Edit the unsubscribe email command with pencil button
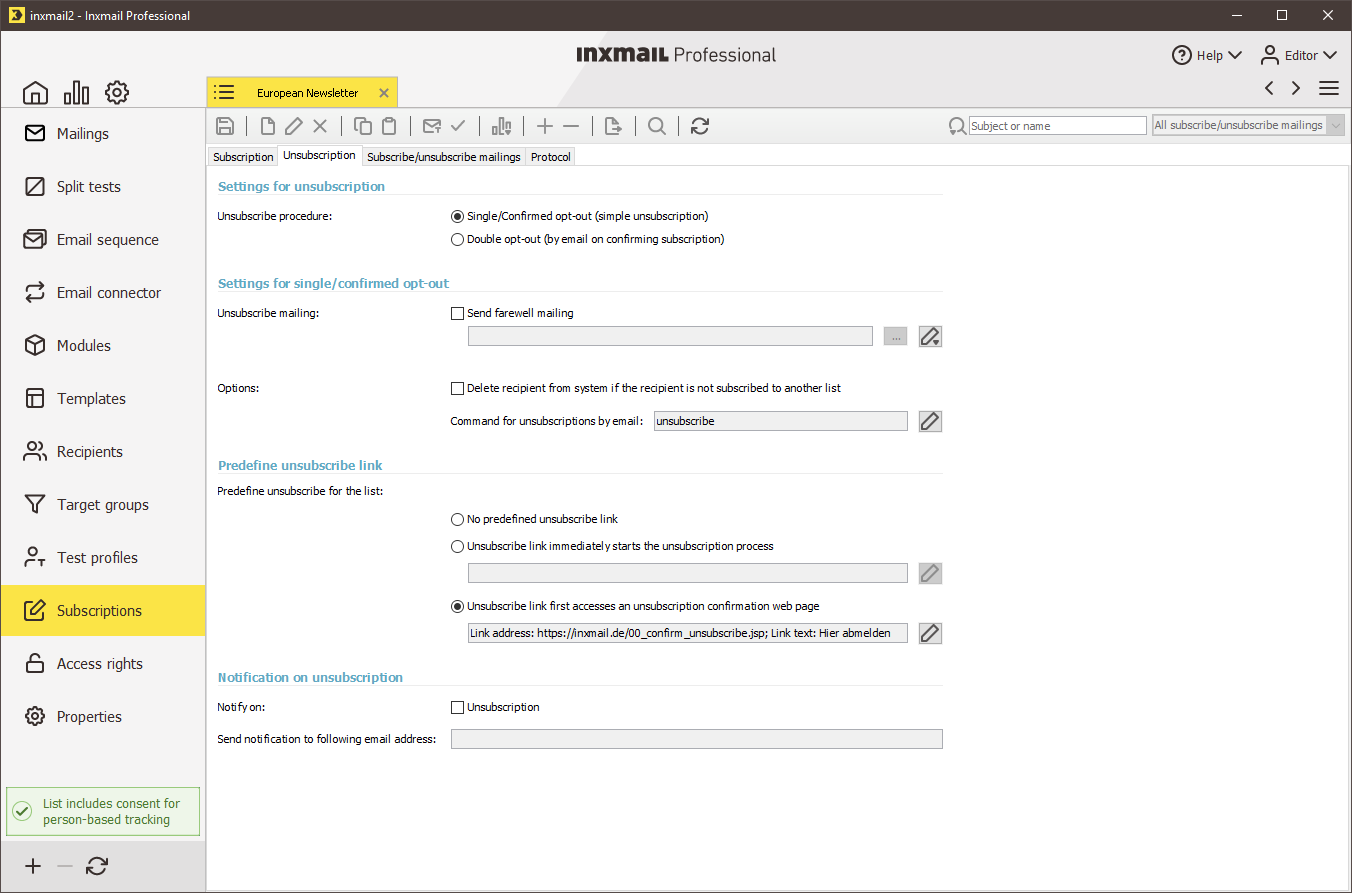 pyautogui.click(x=930, y=421)
